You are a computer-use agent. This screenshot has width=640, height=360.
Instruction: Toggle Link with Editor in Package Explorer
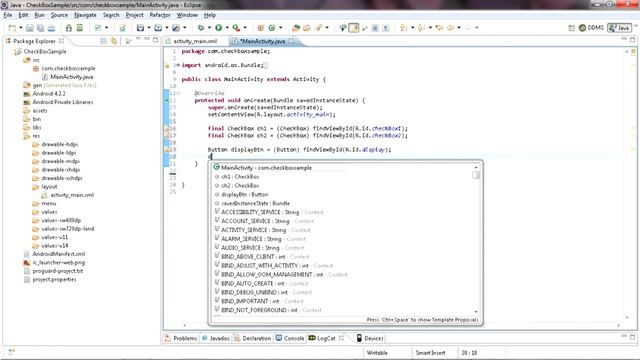coord(114,41)
